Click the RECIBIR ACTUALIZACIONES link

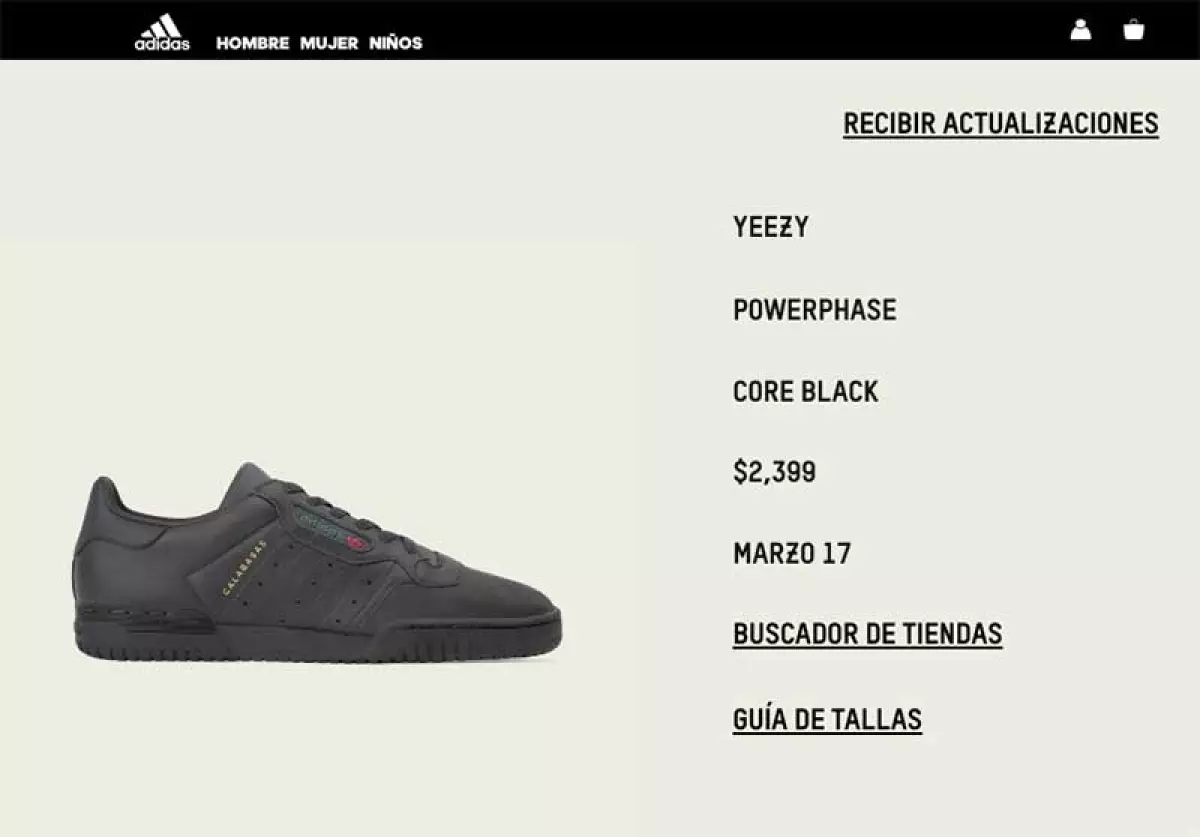[1001, 124]
